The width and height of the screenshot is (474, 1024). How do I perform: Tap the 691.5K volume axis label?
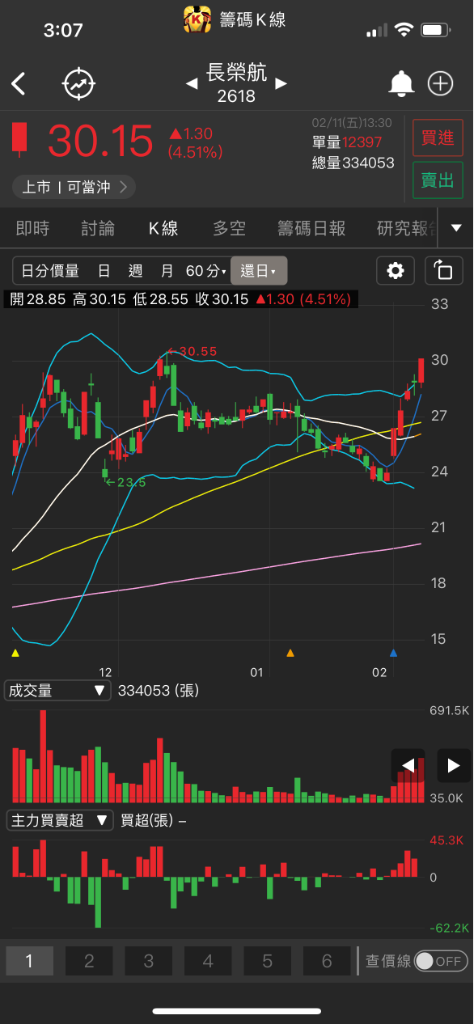(448, 711)
